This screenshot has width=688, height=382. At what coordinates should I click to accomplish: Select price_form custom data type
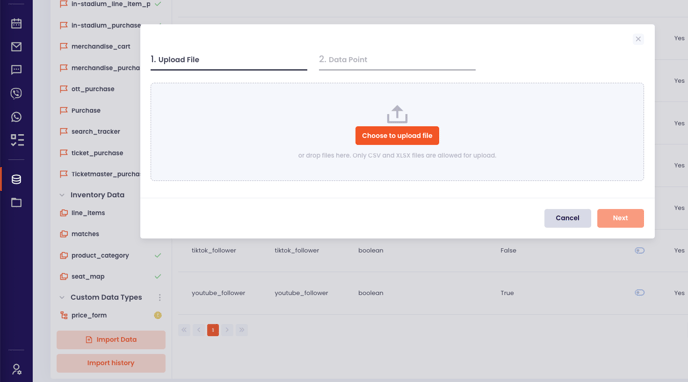click(89, 315)
